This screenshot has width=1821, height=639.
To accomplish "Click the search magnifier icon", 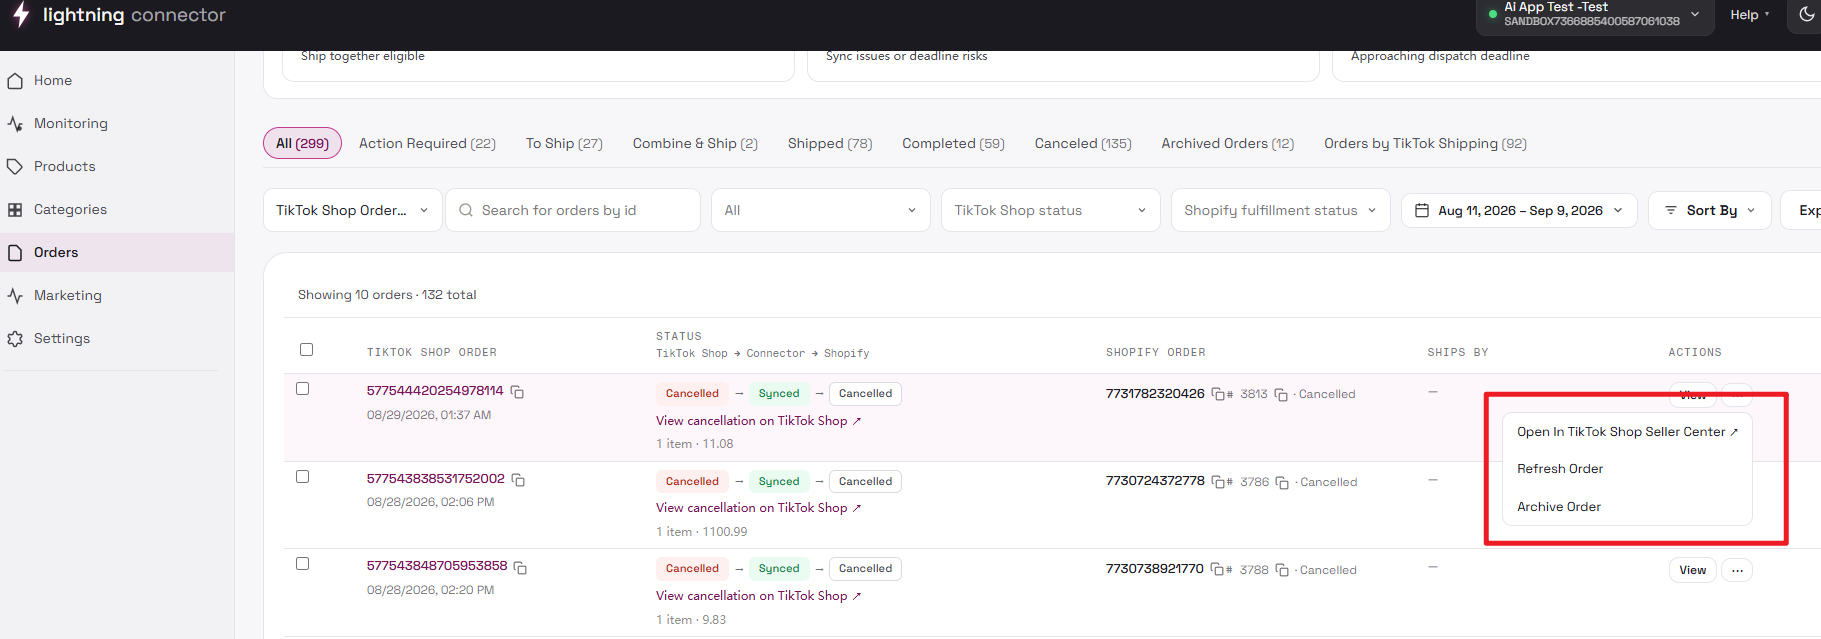I will 466,210.
